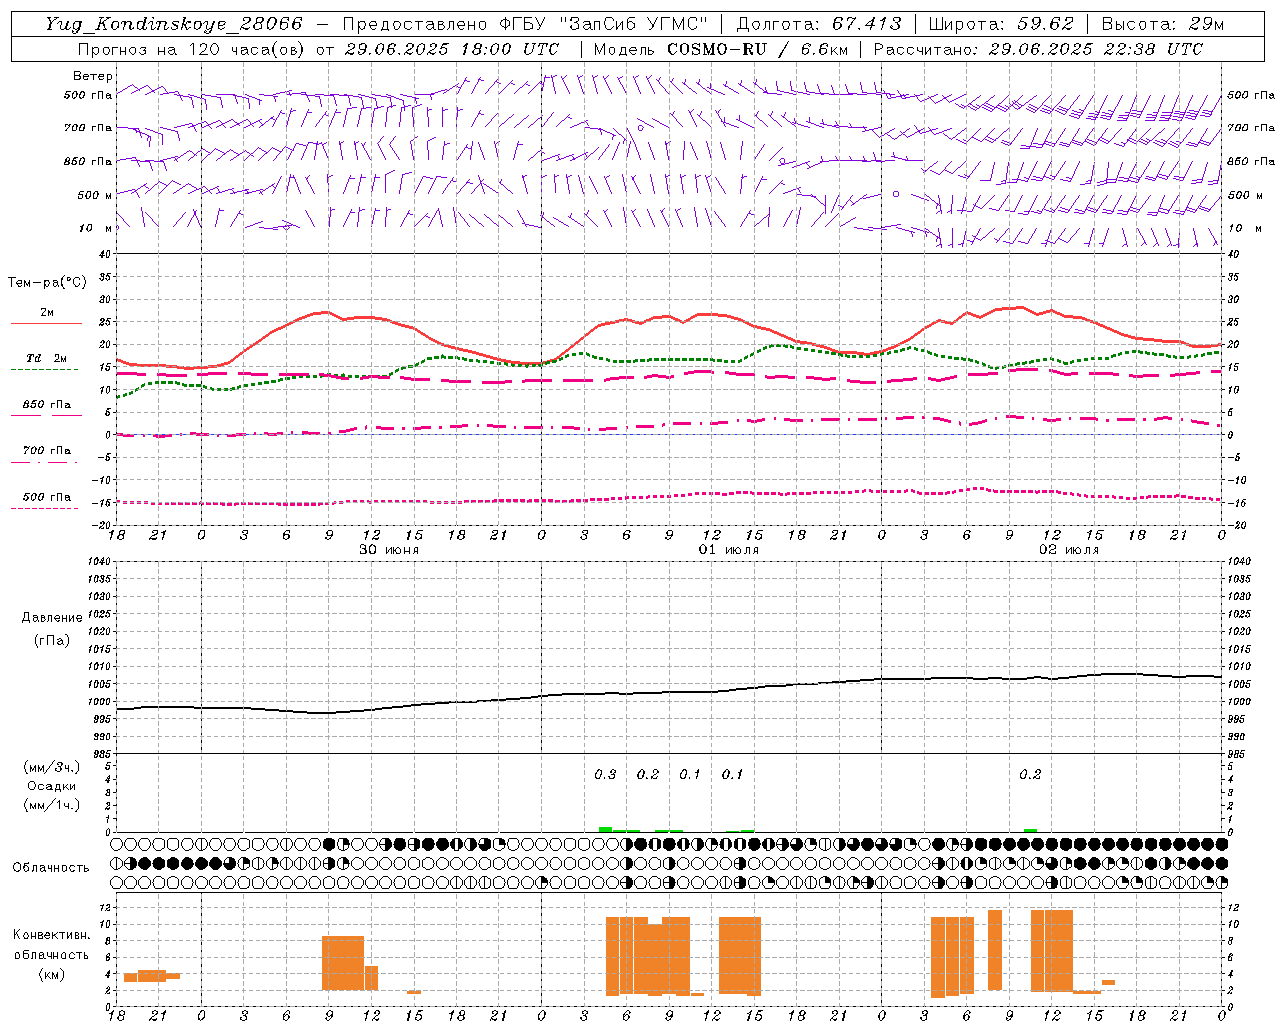Click the (мм/3ч.) precipitation unit label

[x=51, y=768]
